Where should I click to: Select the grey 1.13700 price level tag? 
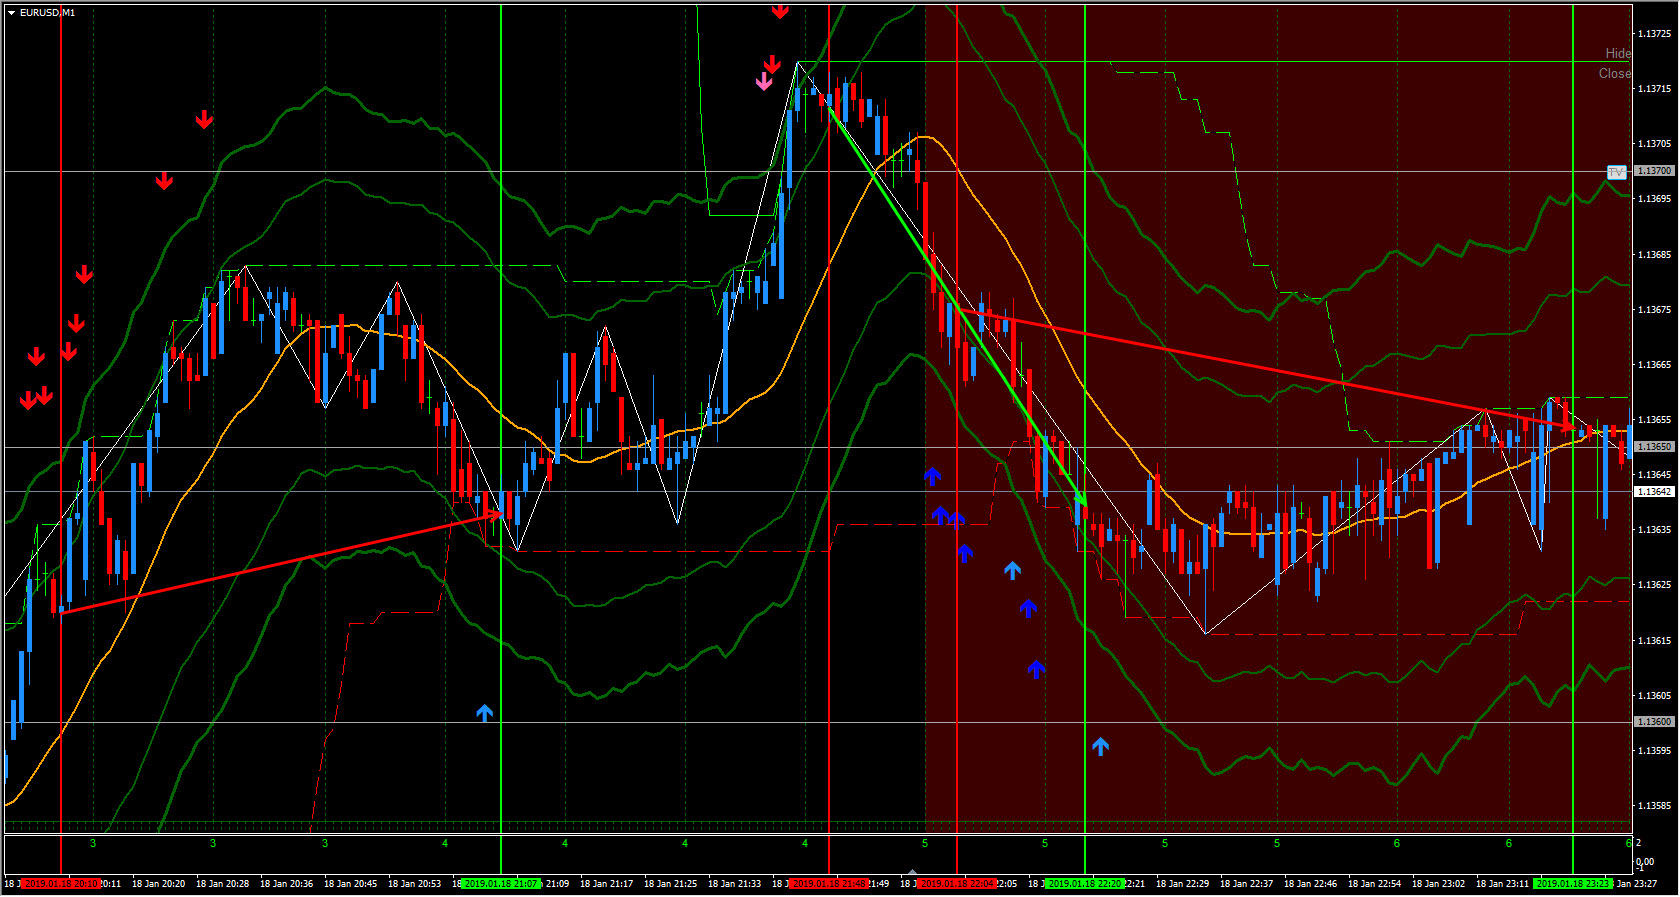(x=1654, y=171)
